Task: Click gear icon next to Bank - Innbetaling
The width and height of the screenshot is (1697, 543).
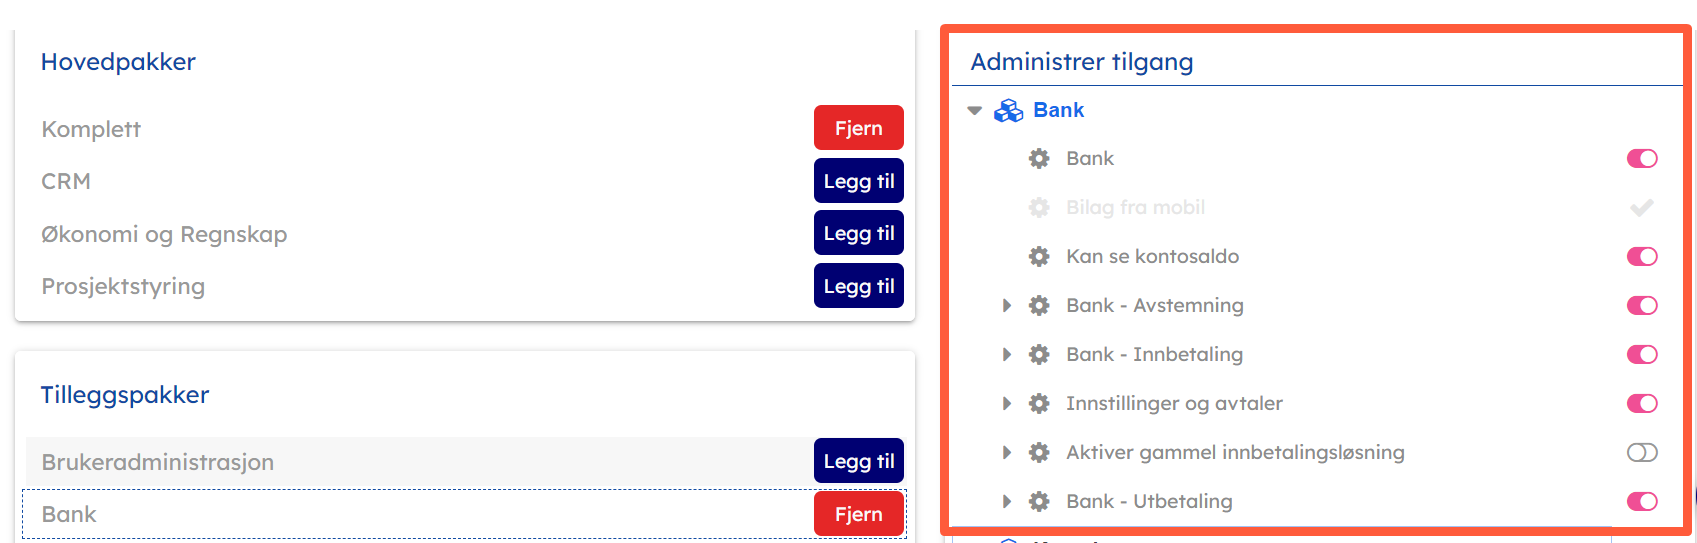Action: click(x=1039, y=355)
